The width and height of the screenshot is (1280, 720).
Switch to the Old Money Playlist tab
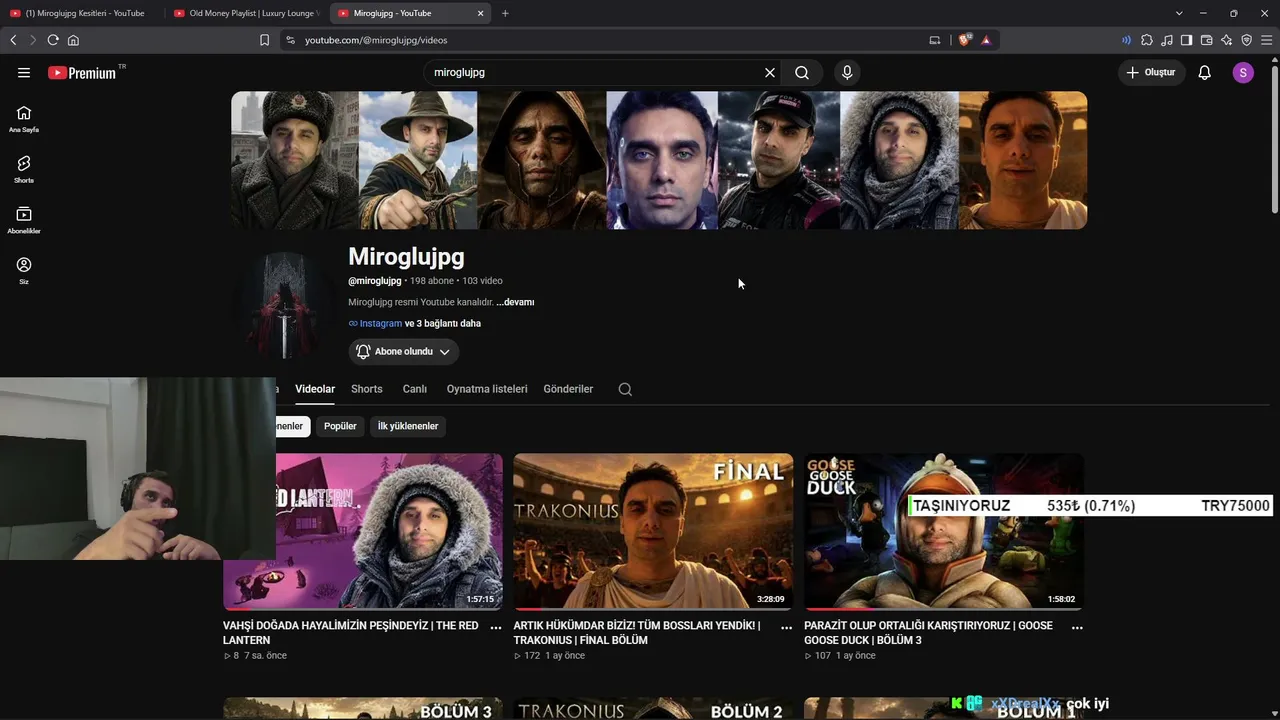(245, 13)
